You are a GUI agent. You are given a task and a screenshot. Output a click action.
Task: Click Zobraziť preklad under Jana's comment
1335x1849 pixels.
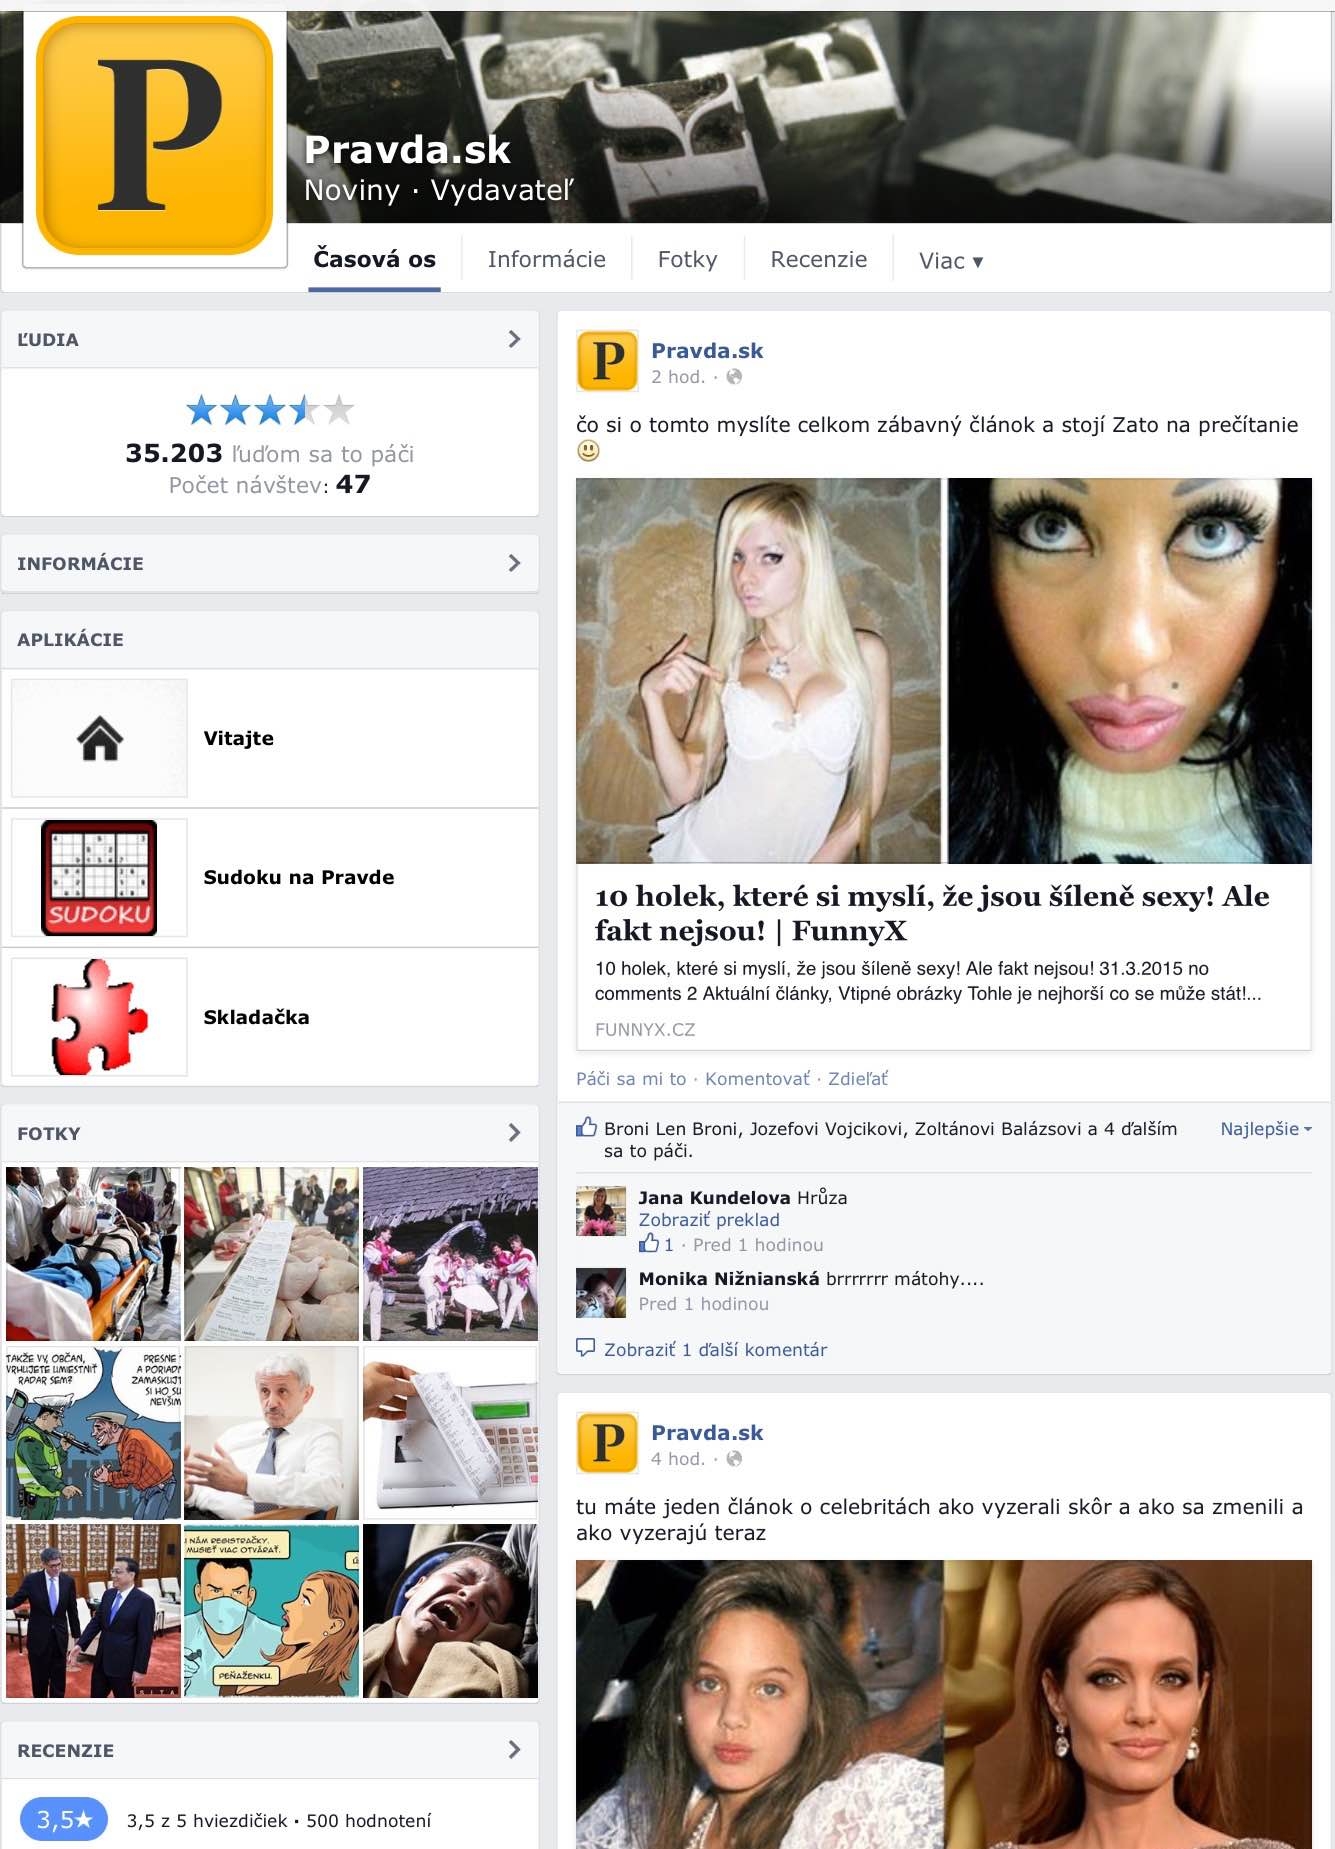pyautogui.click(x=708, y=1220)
